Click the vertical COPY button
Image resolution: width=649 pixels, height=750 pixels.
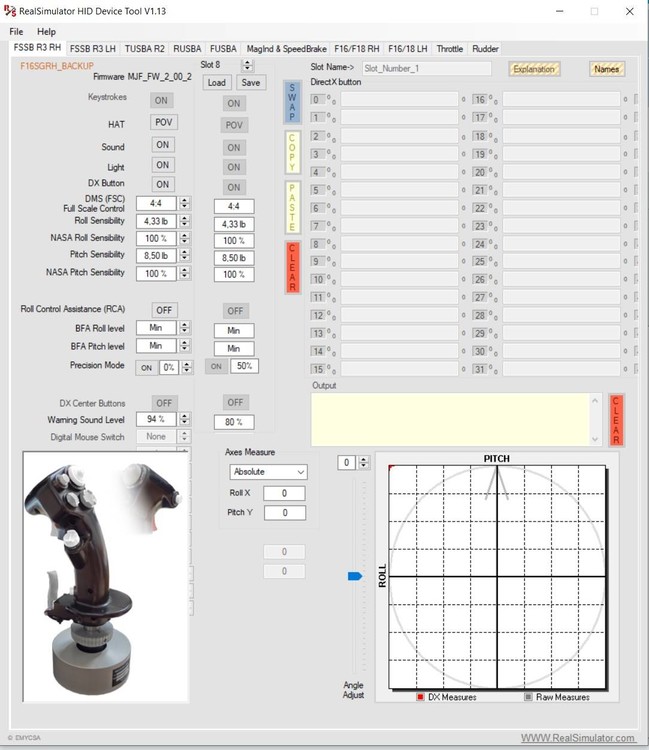click(292, 152)
